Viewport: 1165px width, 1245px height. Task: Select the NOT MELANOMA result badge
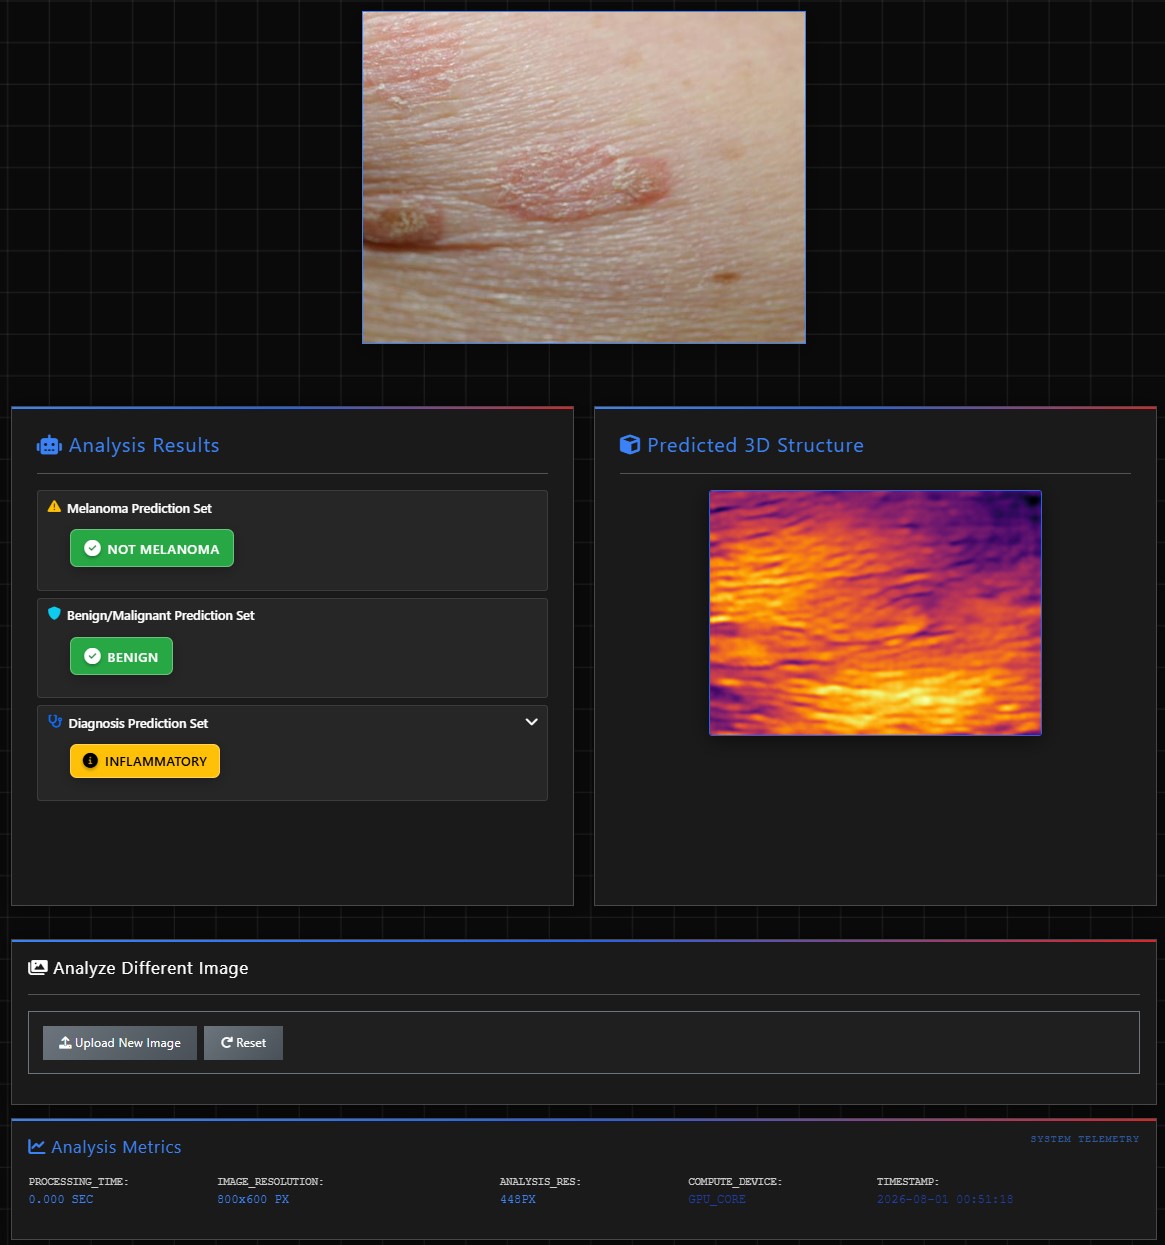152,548
